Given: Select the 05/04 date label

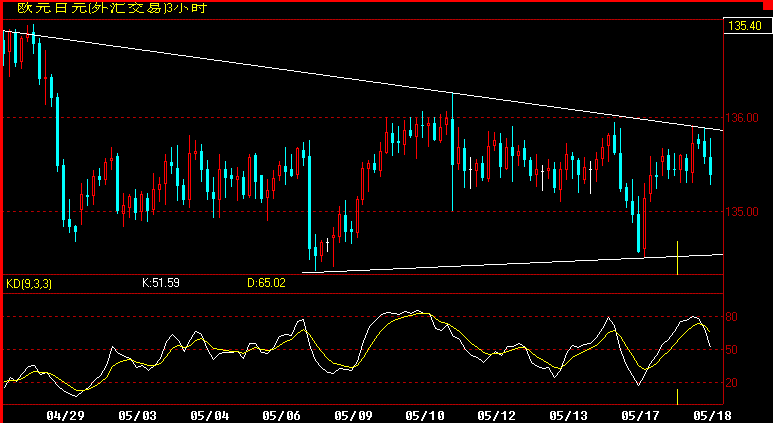Looking at the screenshot, I should pos(209,416).
